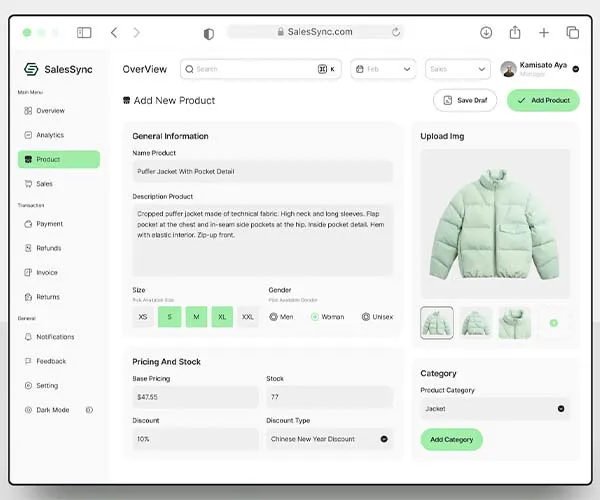Image resolution: width=600 pixels, height=500 pixels.
Task: Select the Unisex gender option
Action: (x=377, y=317)
